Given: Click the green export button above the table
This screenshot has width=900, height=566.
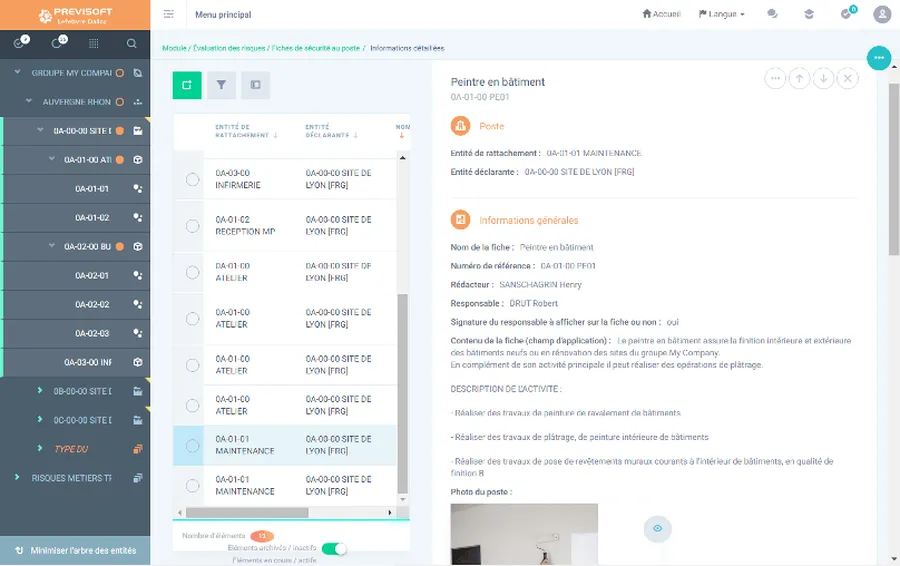Looking at the screenshot, I should click(187, 85).
